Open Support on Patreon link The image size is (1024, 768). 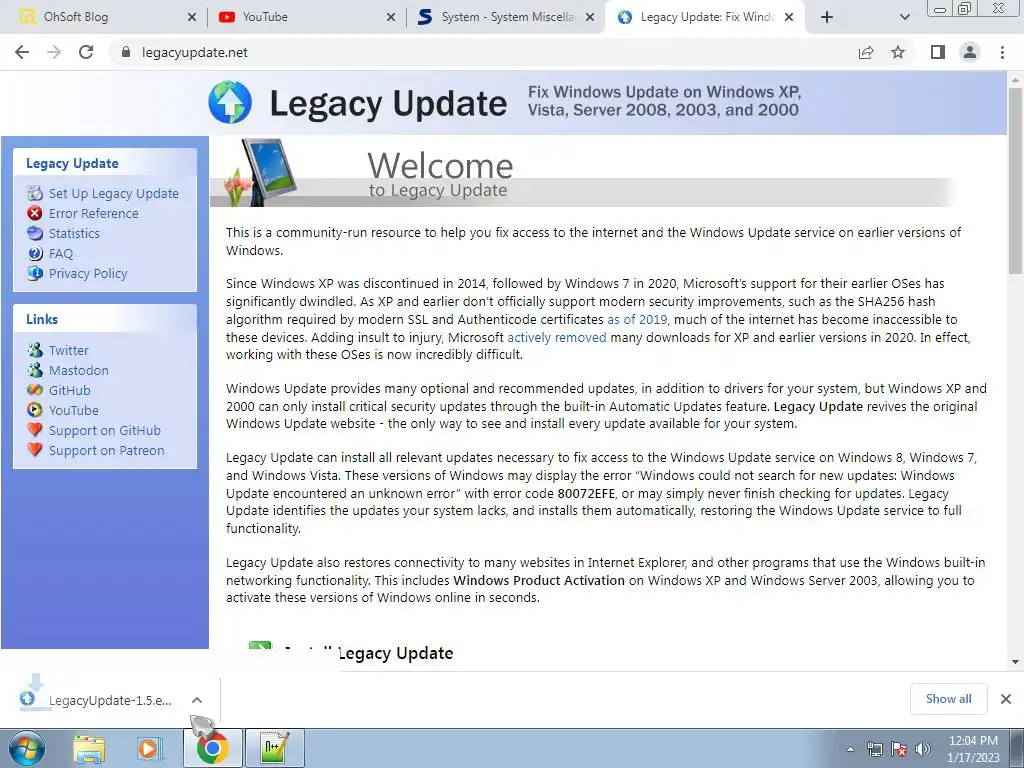point(106,450)
